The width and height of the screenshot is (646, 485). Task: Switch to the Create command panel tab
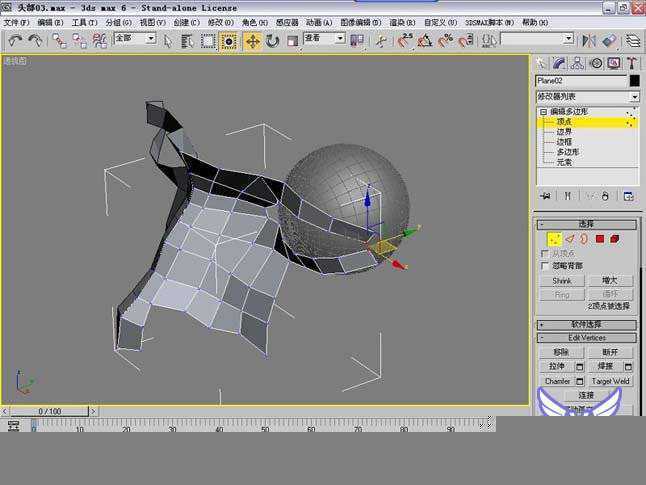541,63
